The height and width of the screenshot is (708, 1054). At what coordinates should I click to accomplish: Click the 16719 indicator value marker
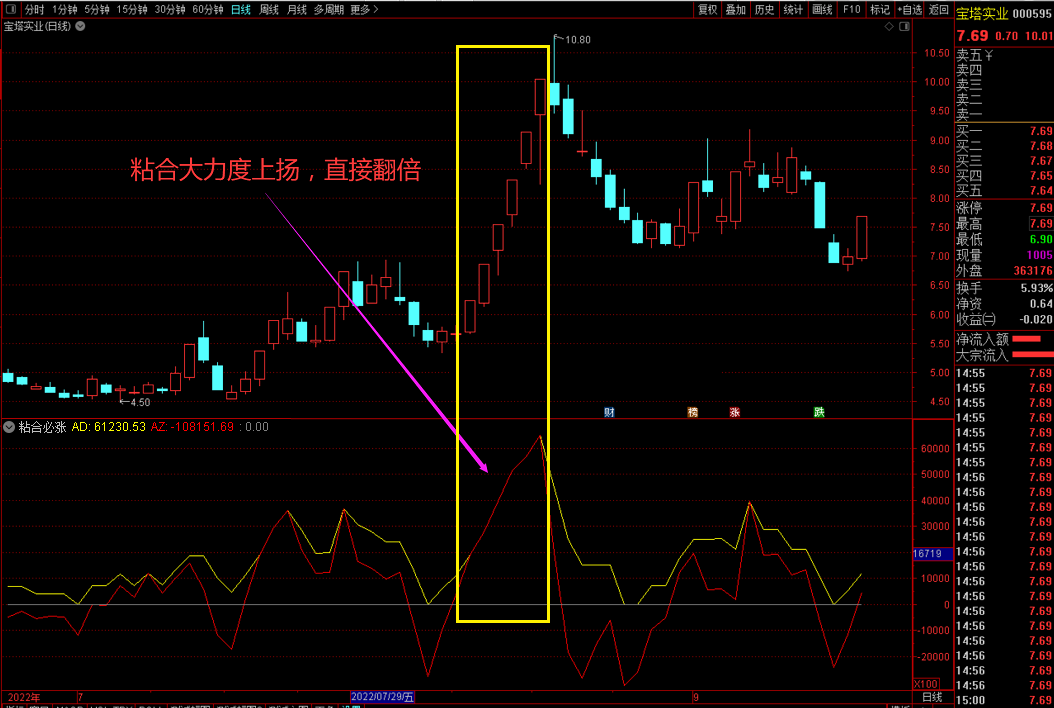927,553
